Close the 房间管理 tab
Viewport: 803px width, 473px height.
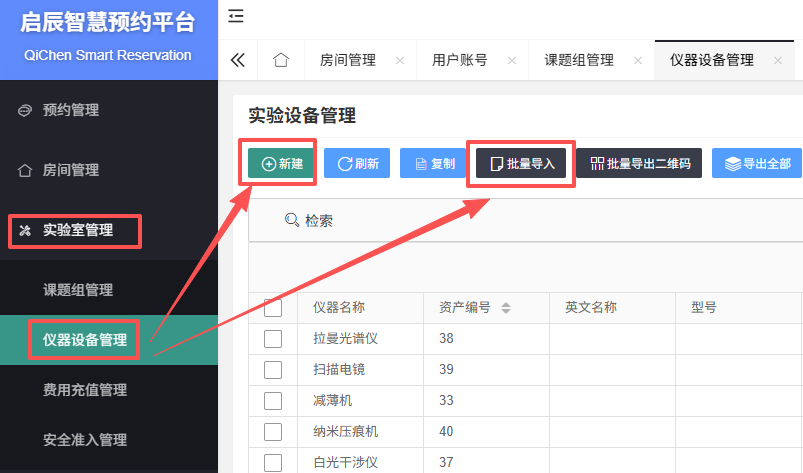(400, 61)
